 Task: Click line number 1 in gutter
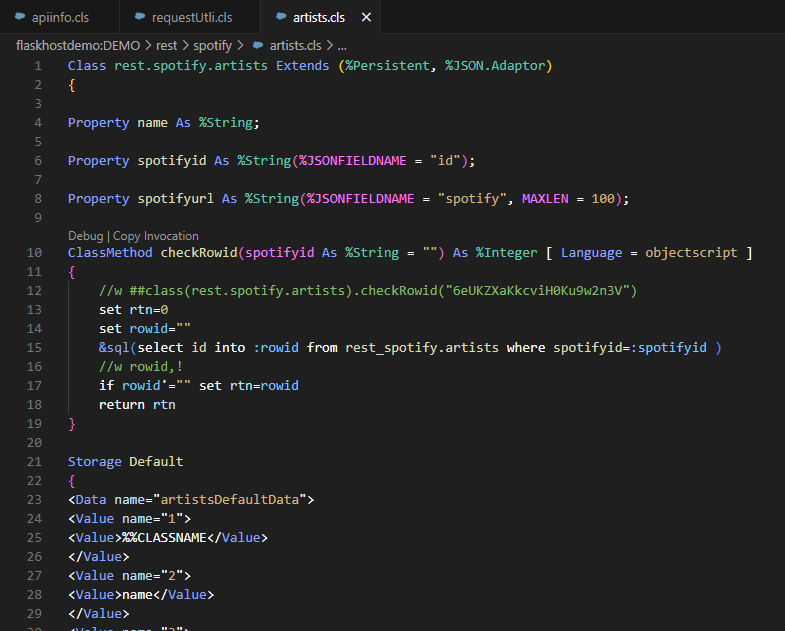click(38, 66)
